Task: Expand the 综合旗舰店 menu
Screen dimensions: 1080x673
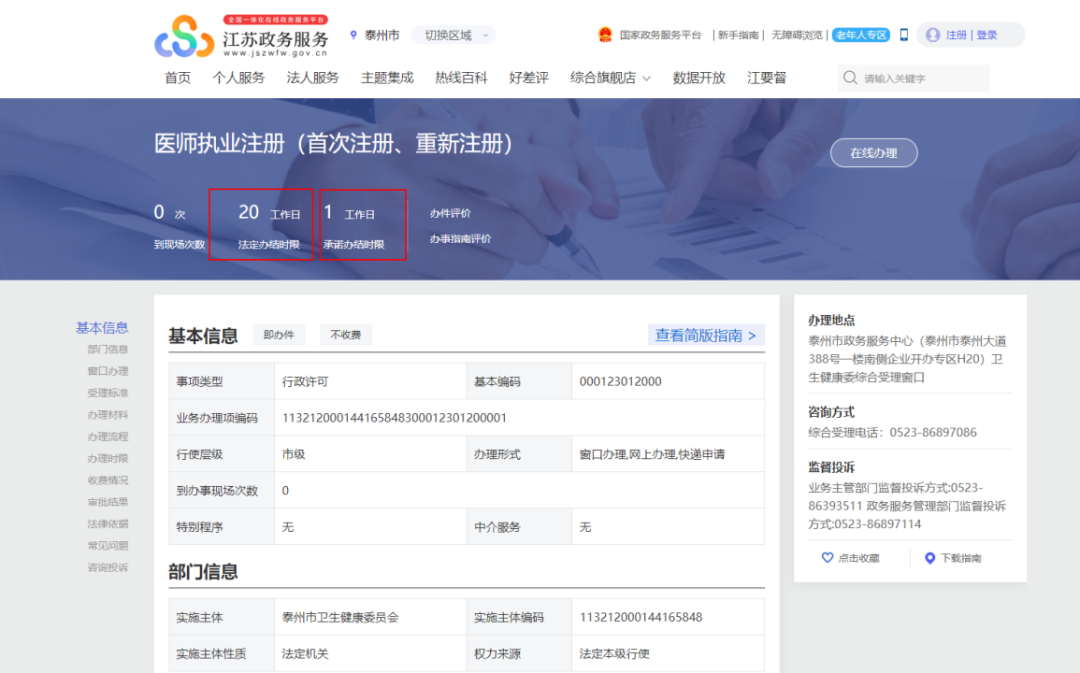Action: [610, 78]
